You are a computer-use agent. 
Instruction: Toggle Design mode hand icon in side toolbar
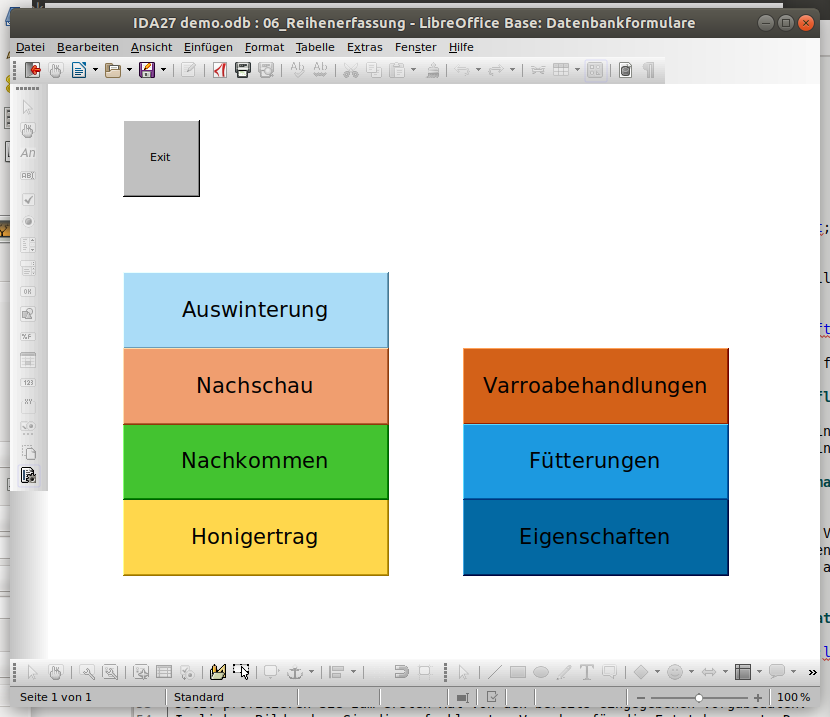[28, 130]
